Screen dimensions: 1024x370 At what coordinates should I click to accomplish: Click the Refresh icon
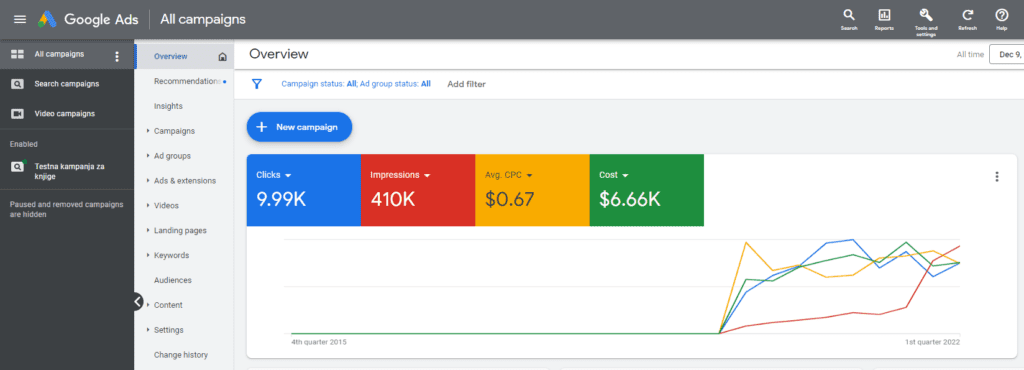point(968,15)
